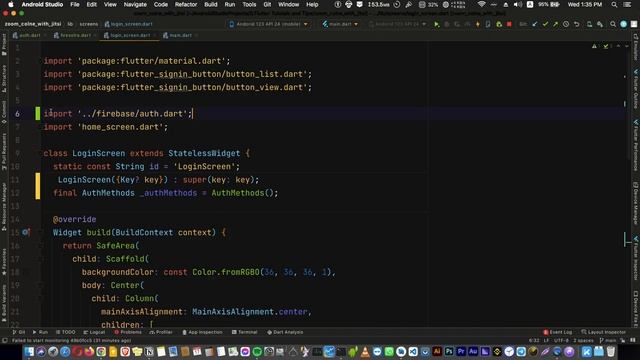Click color preview numbers in Color.fromRGBO line
The height and width of the screenshot is (360, 640).
(x=297, y=272)
